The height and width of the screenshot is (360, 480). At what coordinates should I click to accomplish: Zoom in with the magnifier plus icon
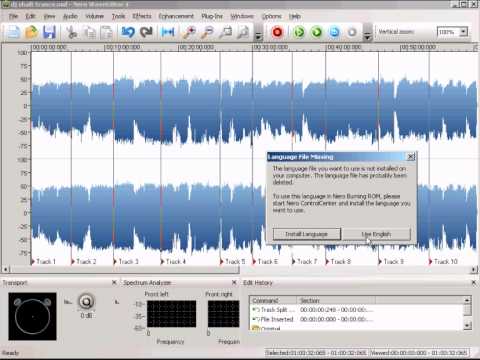[189, 32]
